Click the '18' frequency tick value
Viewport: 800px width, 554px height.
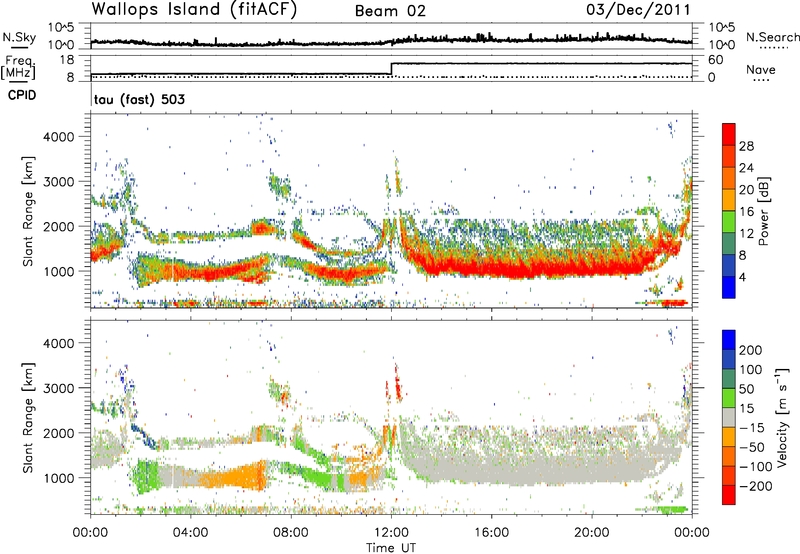click(67, 60)
